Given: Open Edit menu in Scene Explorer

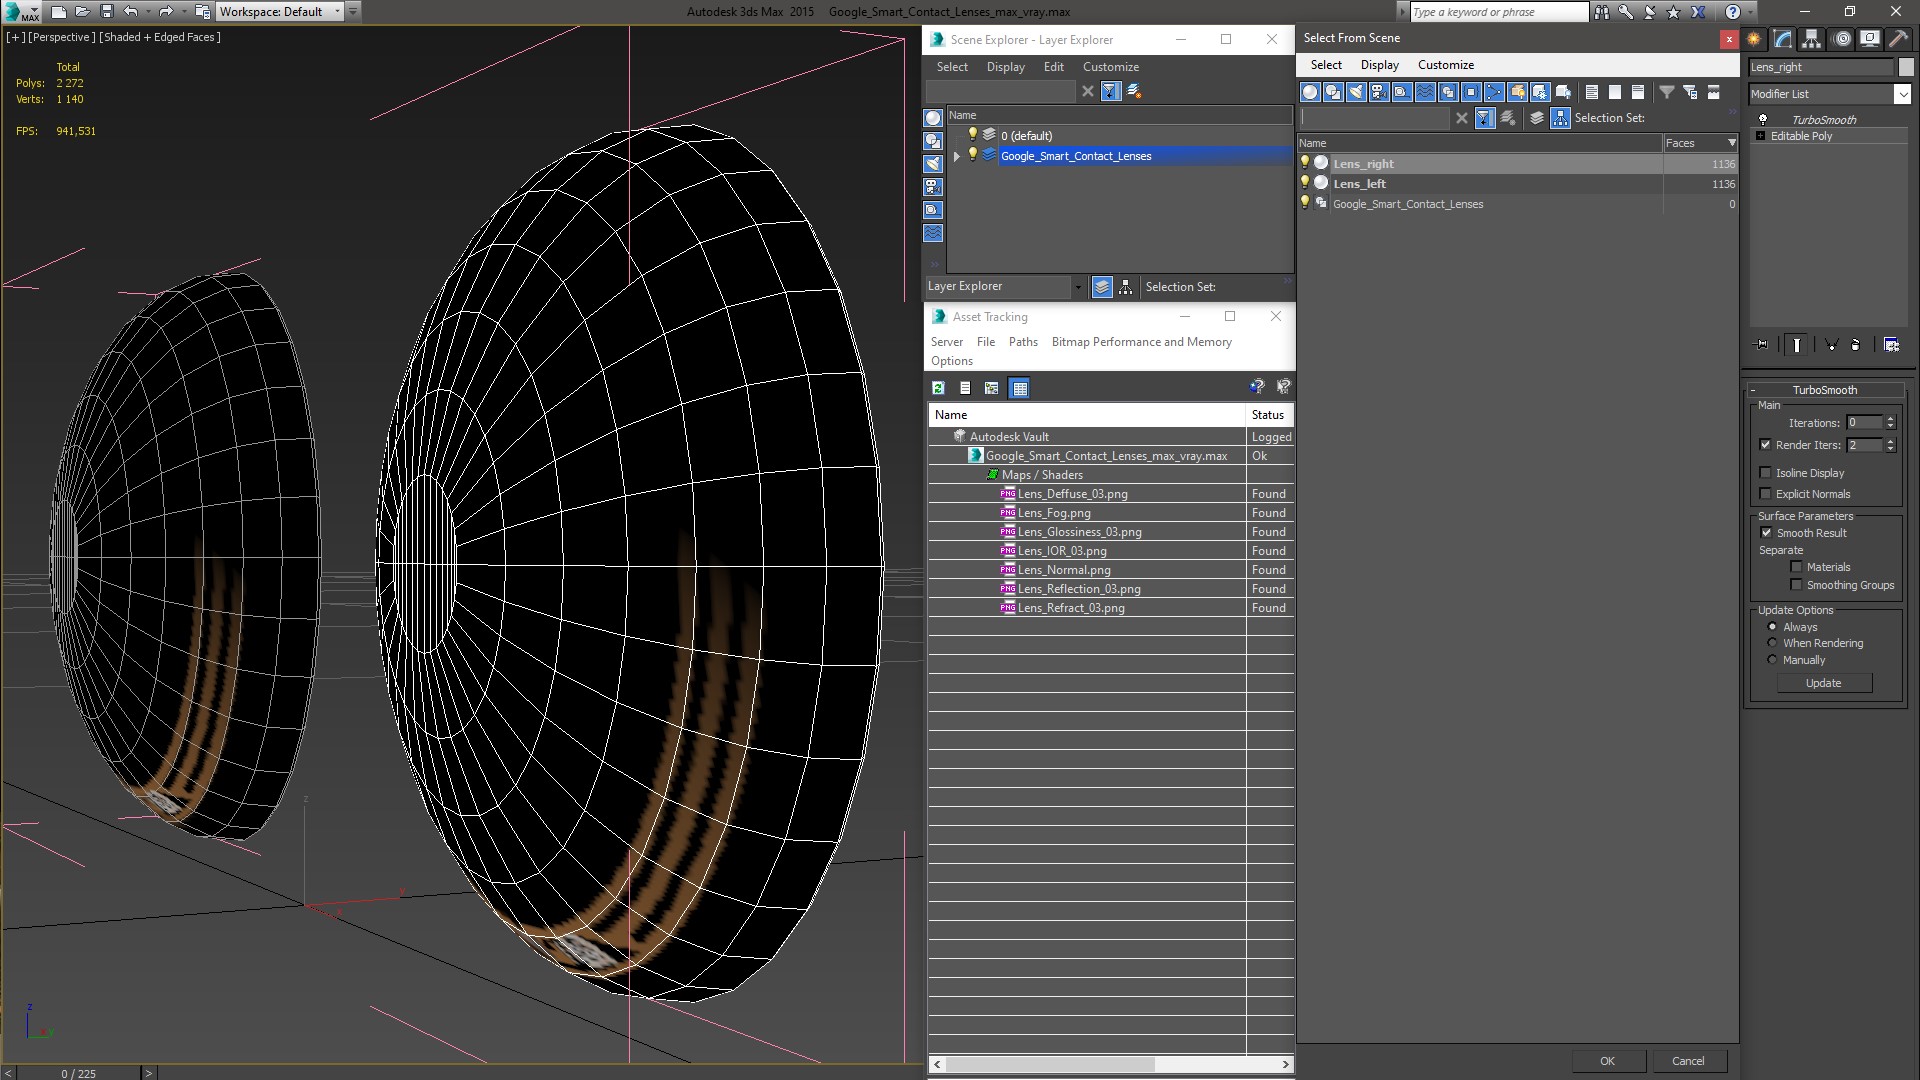Looking at the screenshot, I should point(1054,67).
